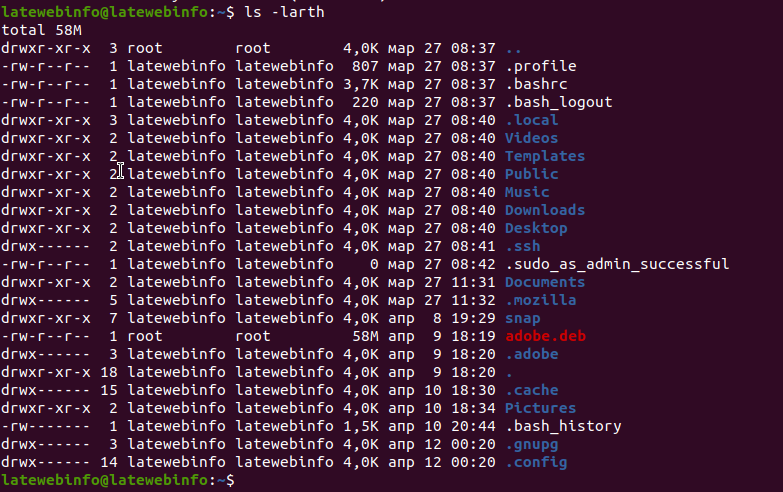The image size is (783, 492).
Task: Click the .config directory name
Action: pyautogui.click(x=536, y=462)
